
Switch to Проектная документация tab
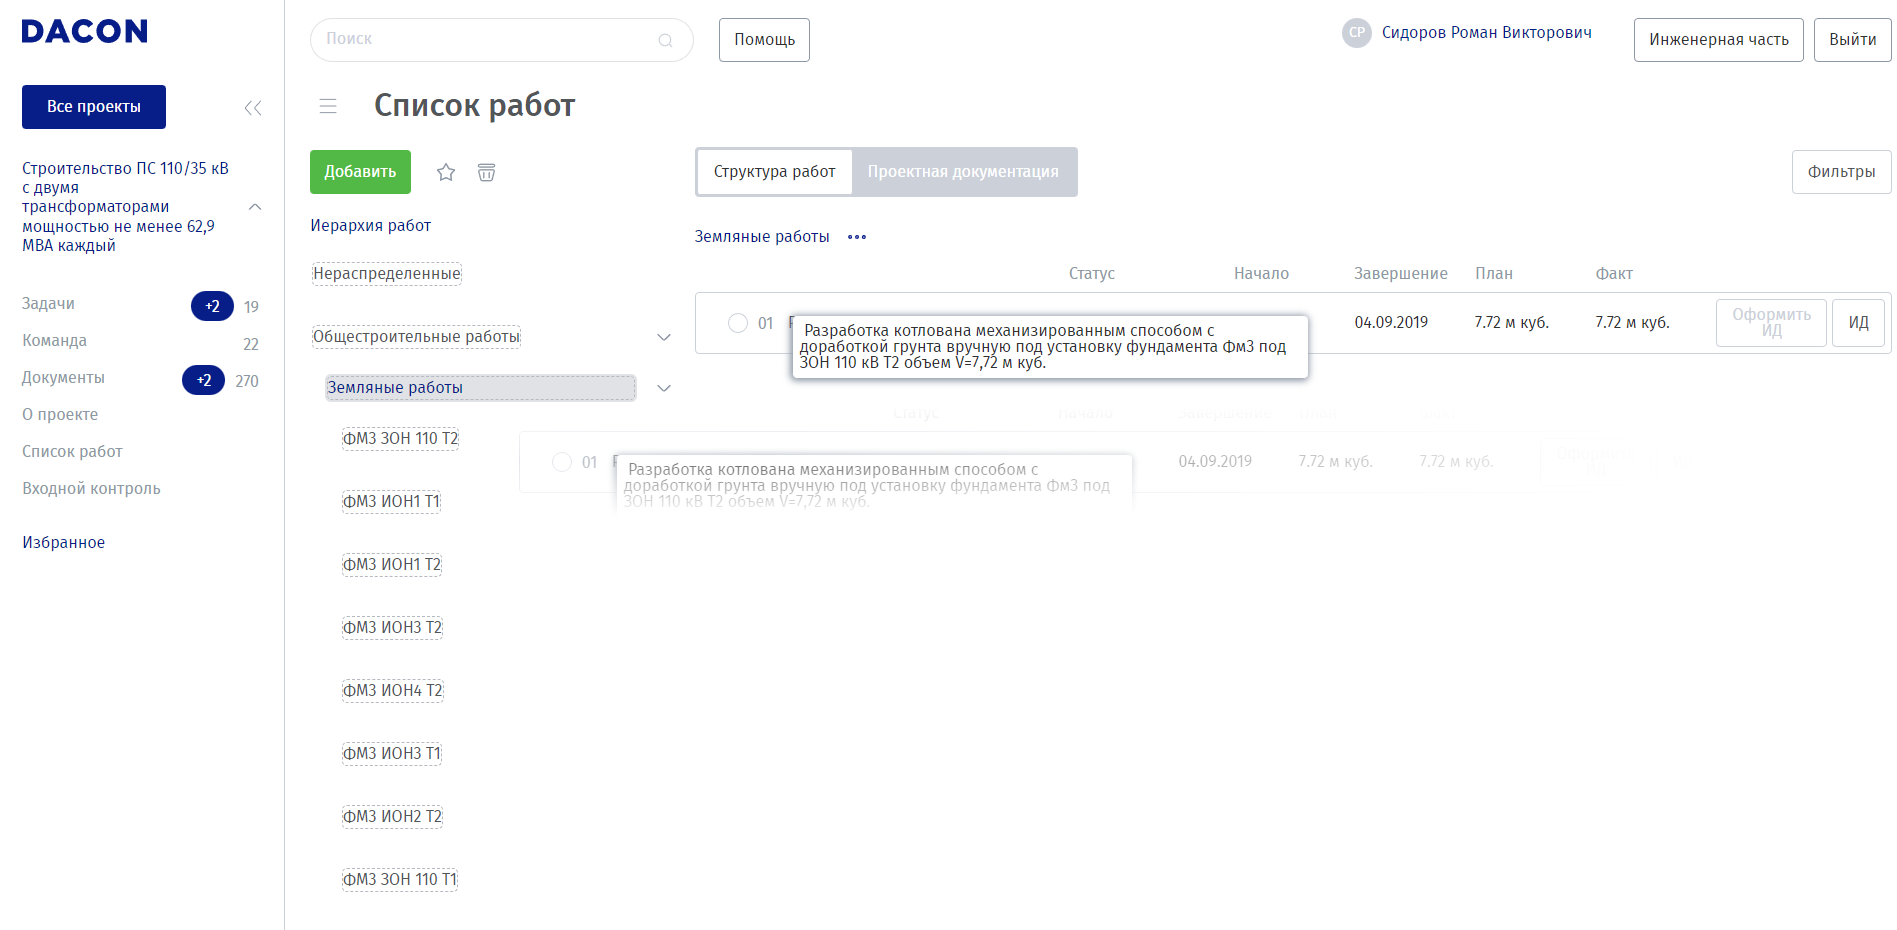pos(962,172)
